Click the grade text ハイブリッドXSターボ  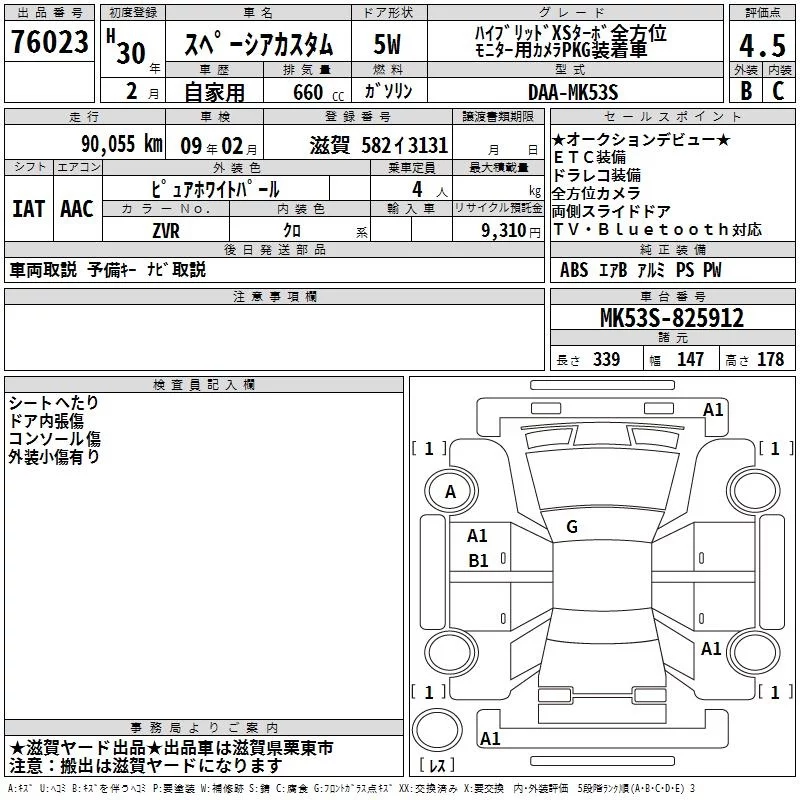tap(542, 34)
